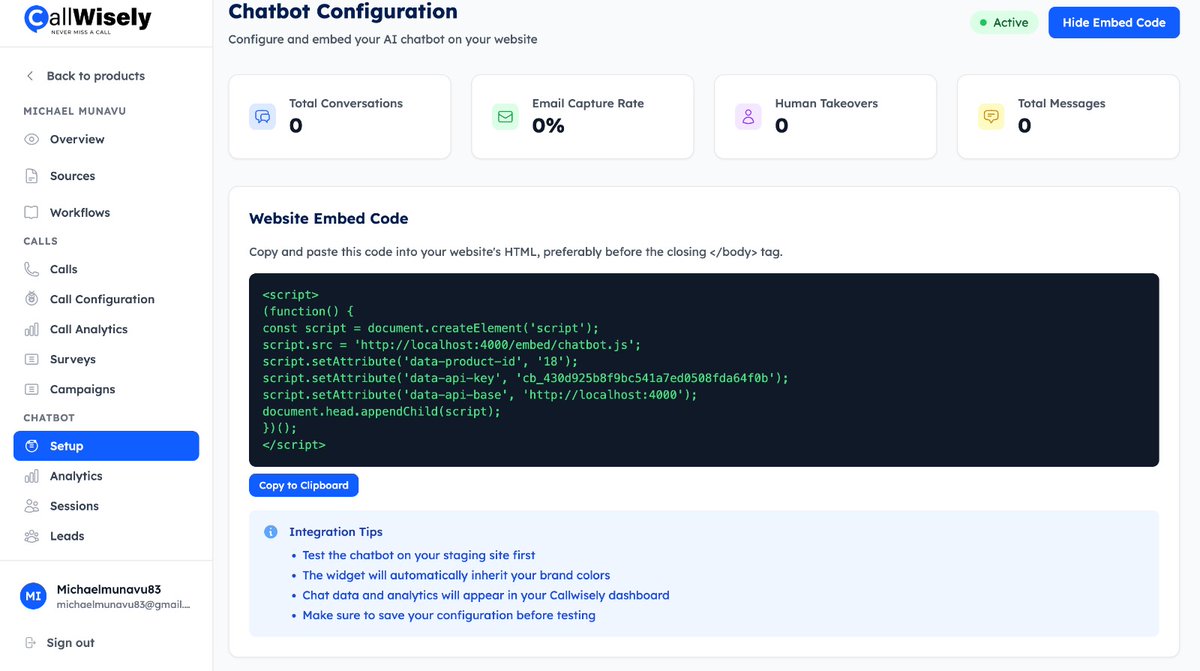Click the Active status badge
The image size is (1200, 671).
click(x=1004, y=22)
